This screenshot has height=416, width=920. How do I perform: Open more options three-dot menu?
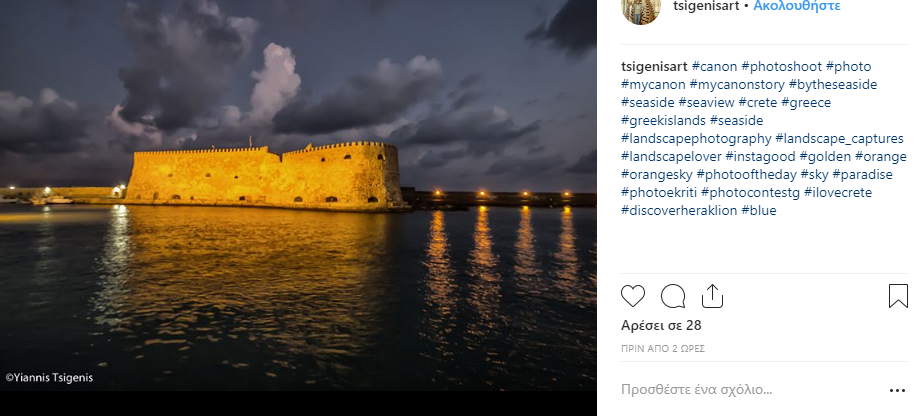click(897, 391)
